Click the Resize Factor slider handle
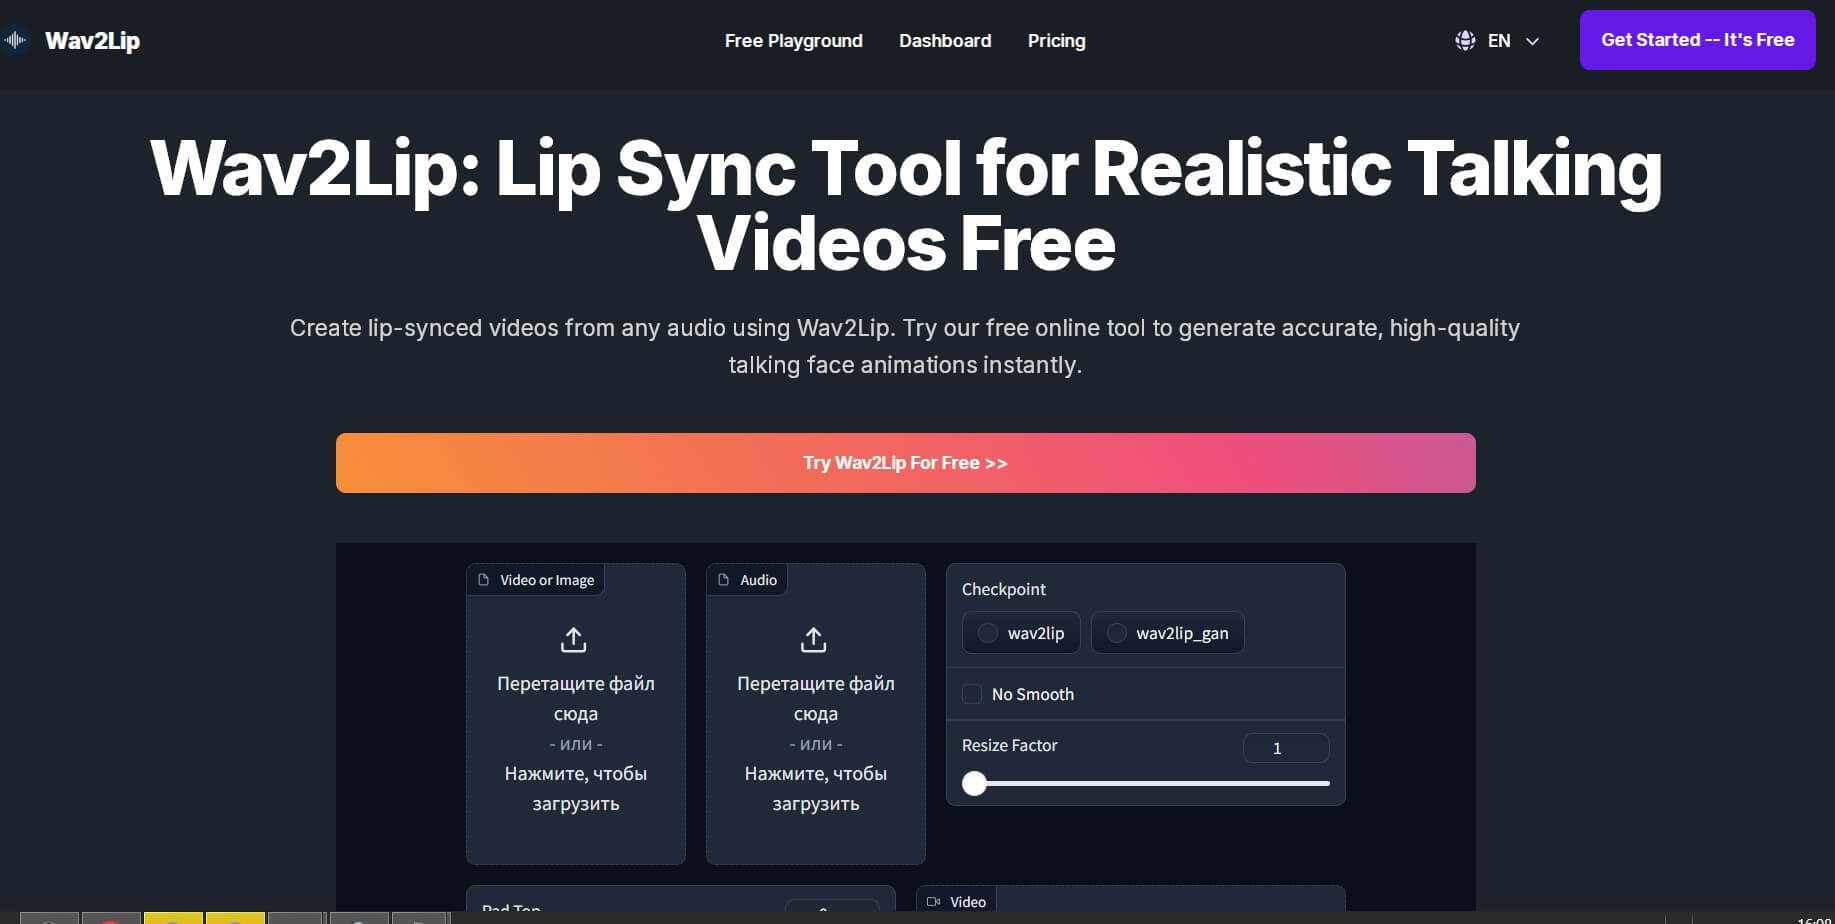Screen dimensions: 1835x924 coord(974,784)
